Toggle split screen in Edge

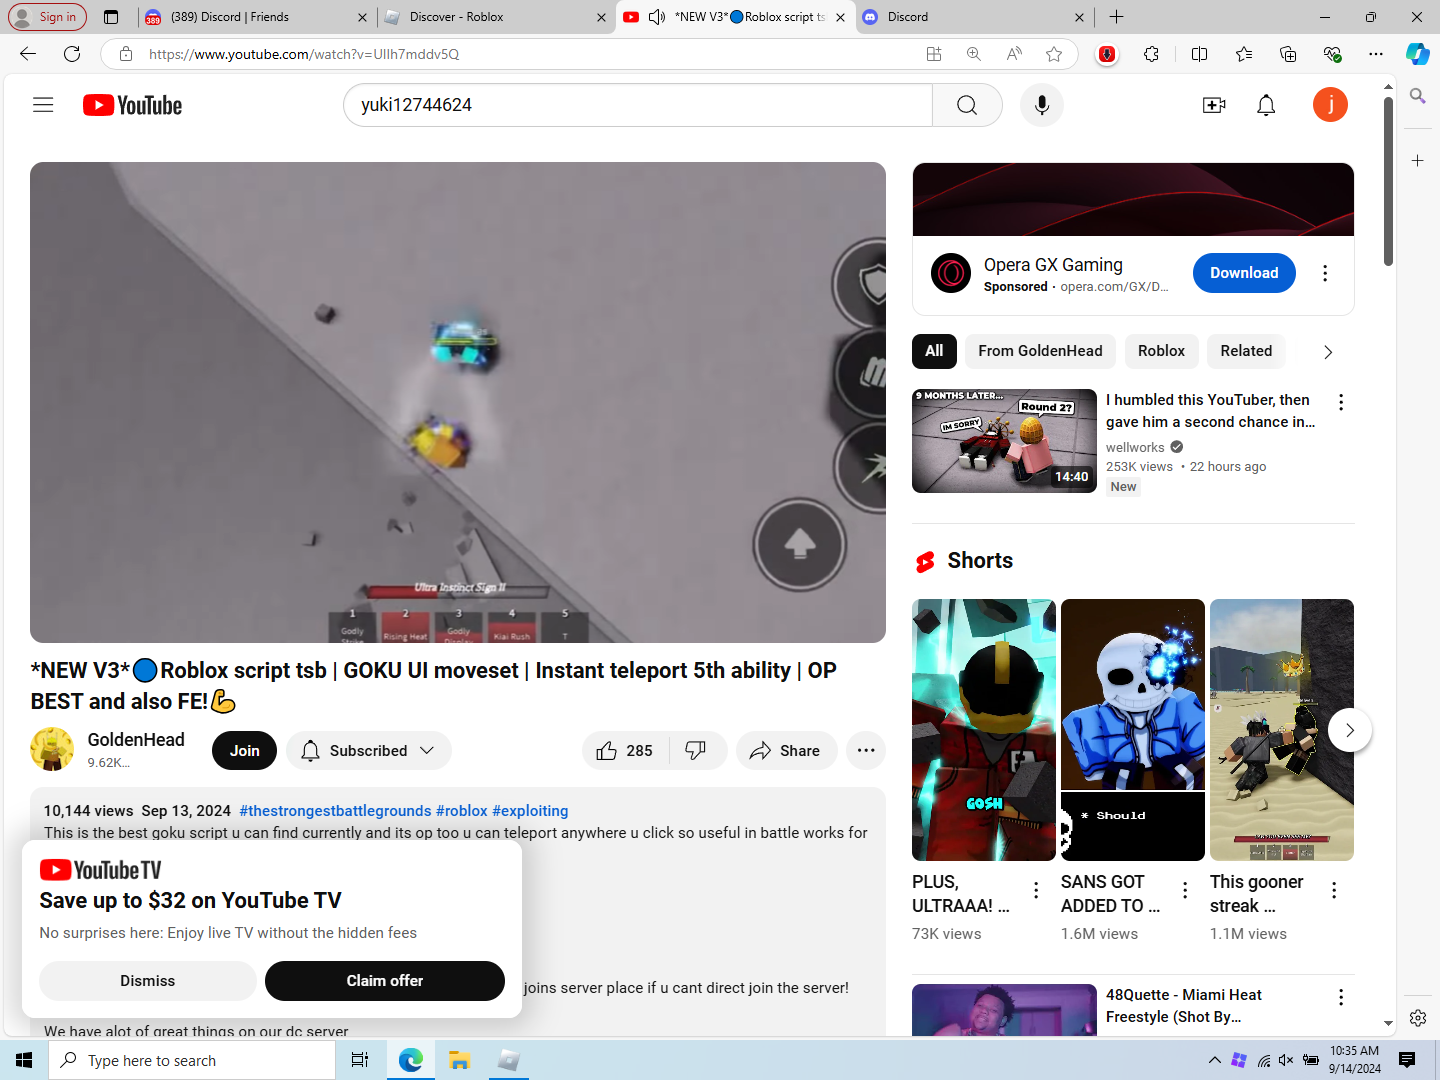click(1200, 54)
